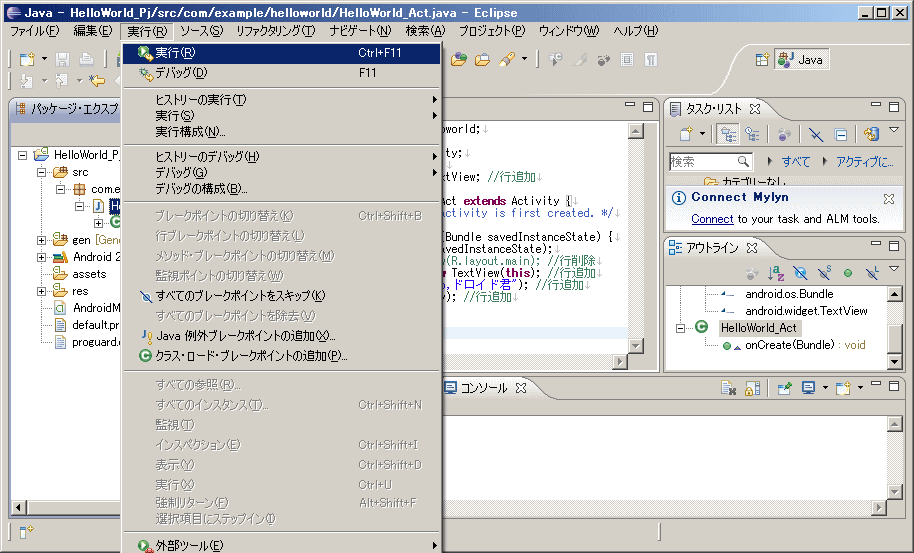Toggle alphabetical Sort in Outline
Image resolution: width=914 pixels, height=553 pixels.
point(776,273)
